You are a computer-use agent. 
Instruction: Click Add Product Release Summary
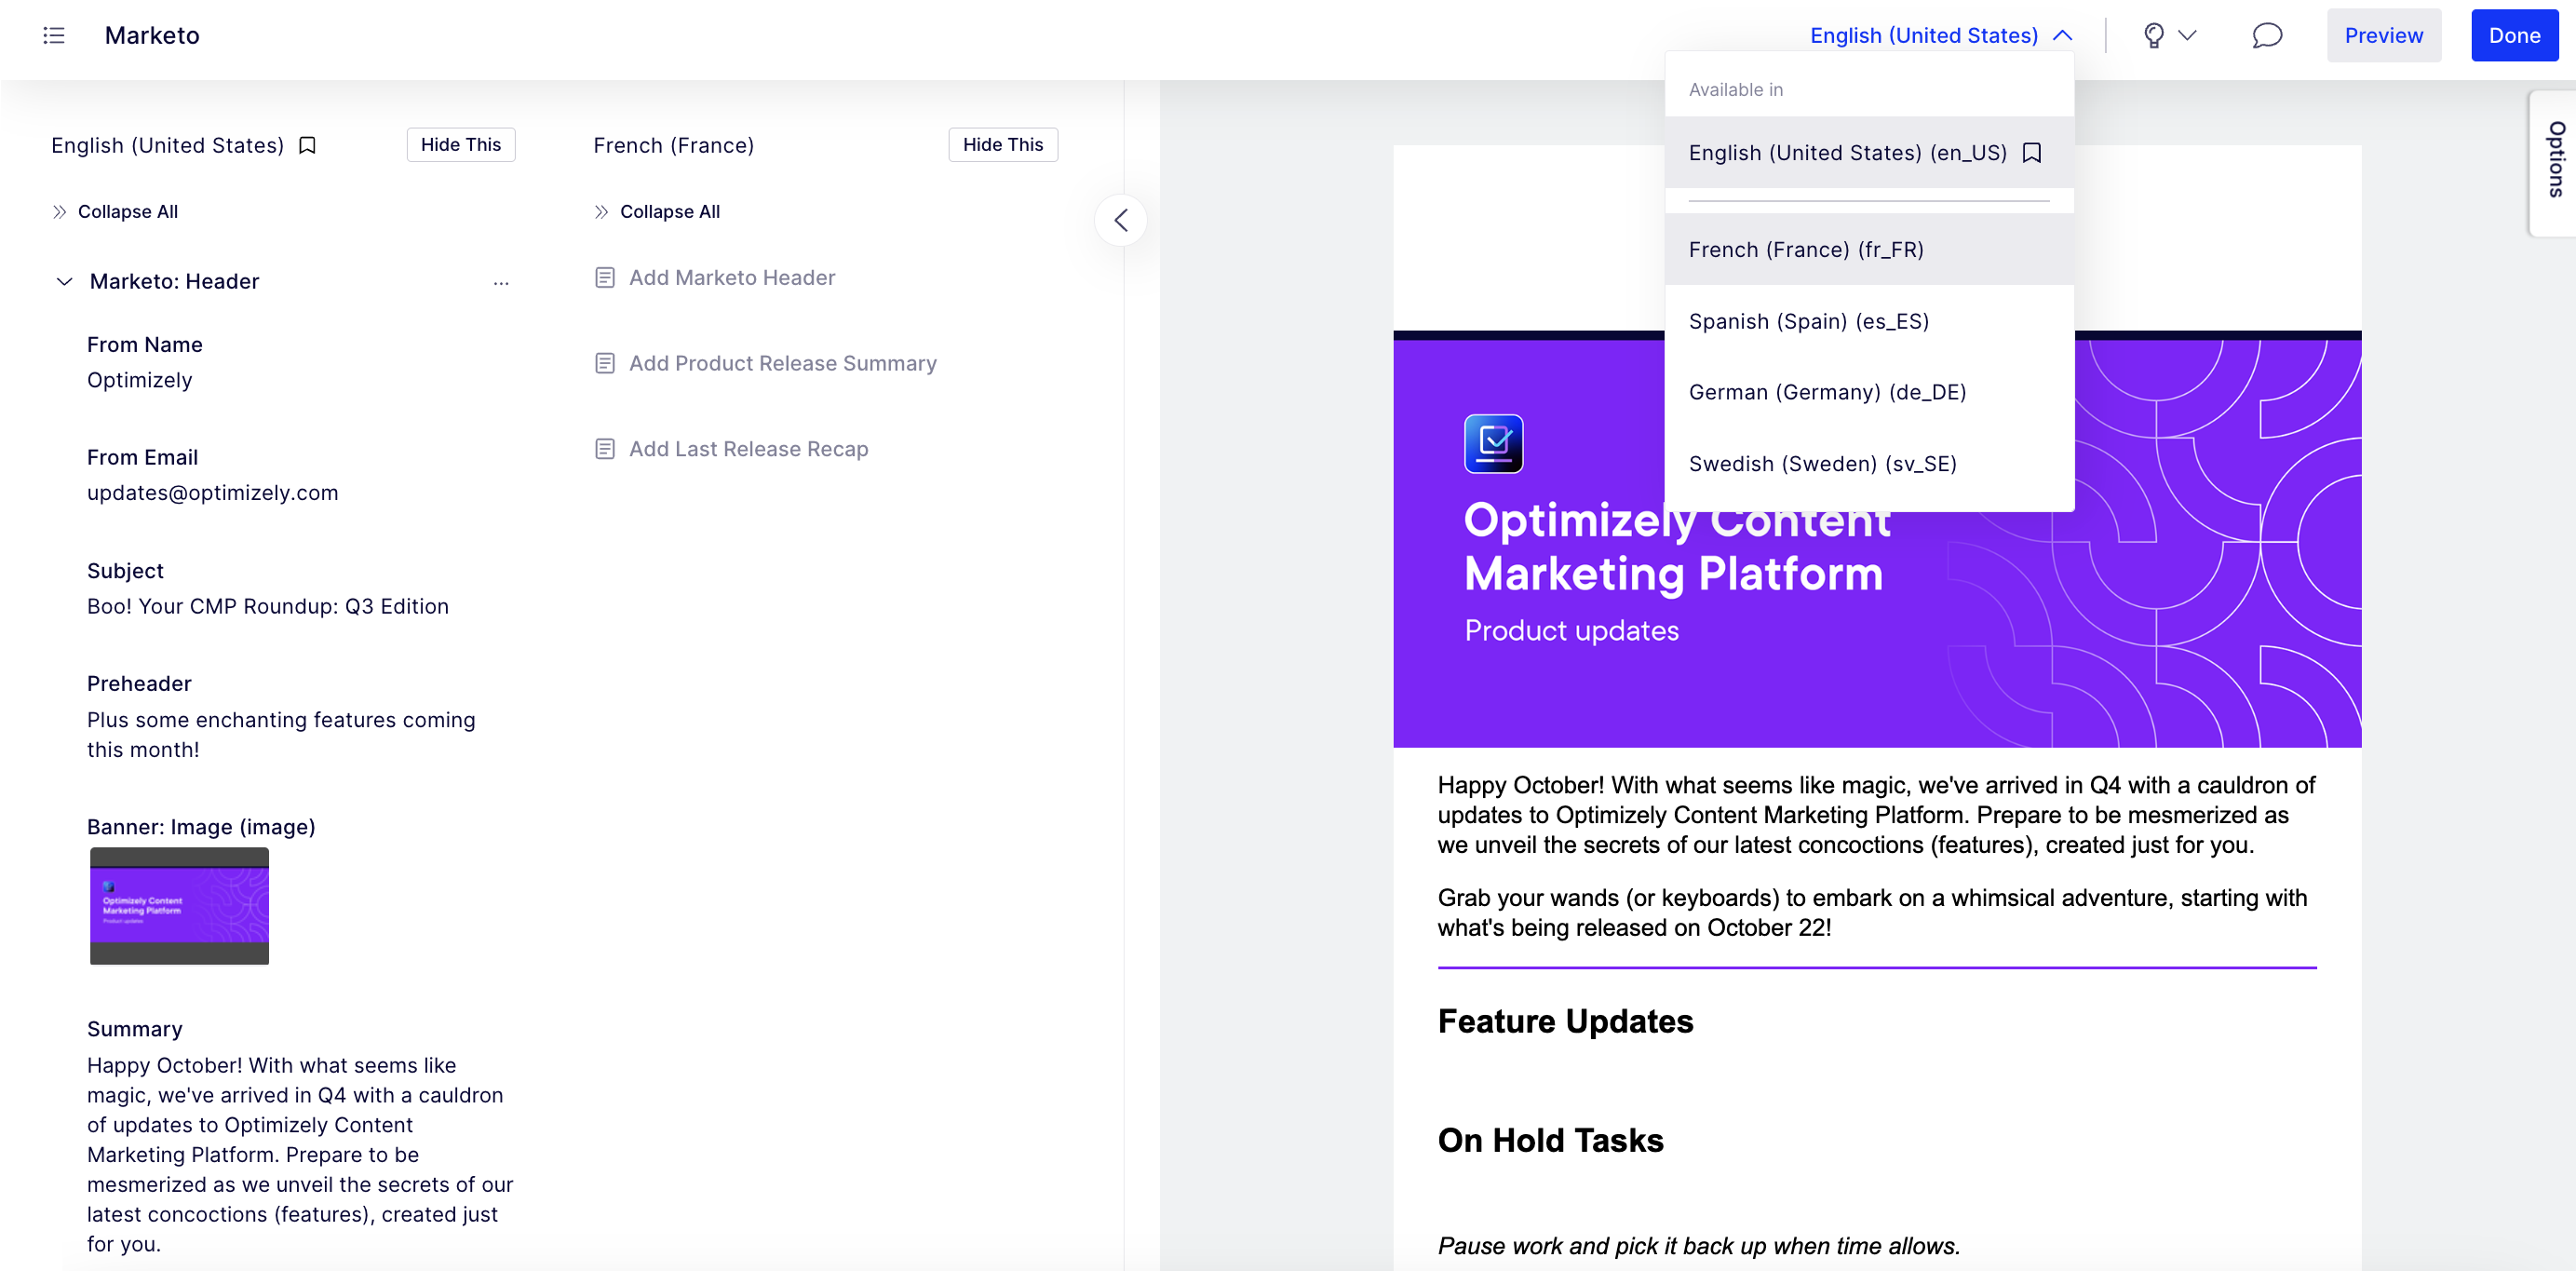pyautogui.click(x=766, y=364)
